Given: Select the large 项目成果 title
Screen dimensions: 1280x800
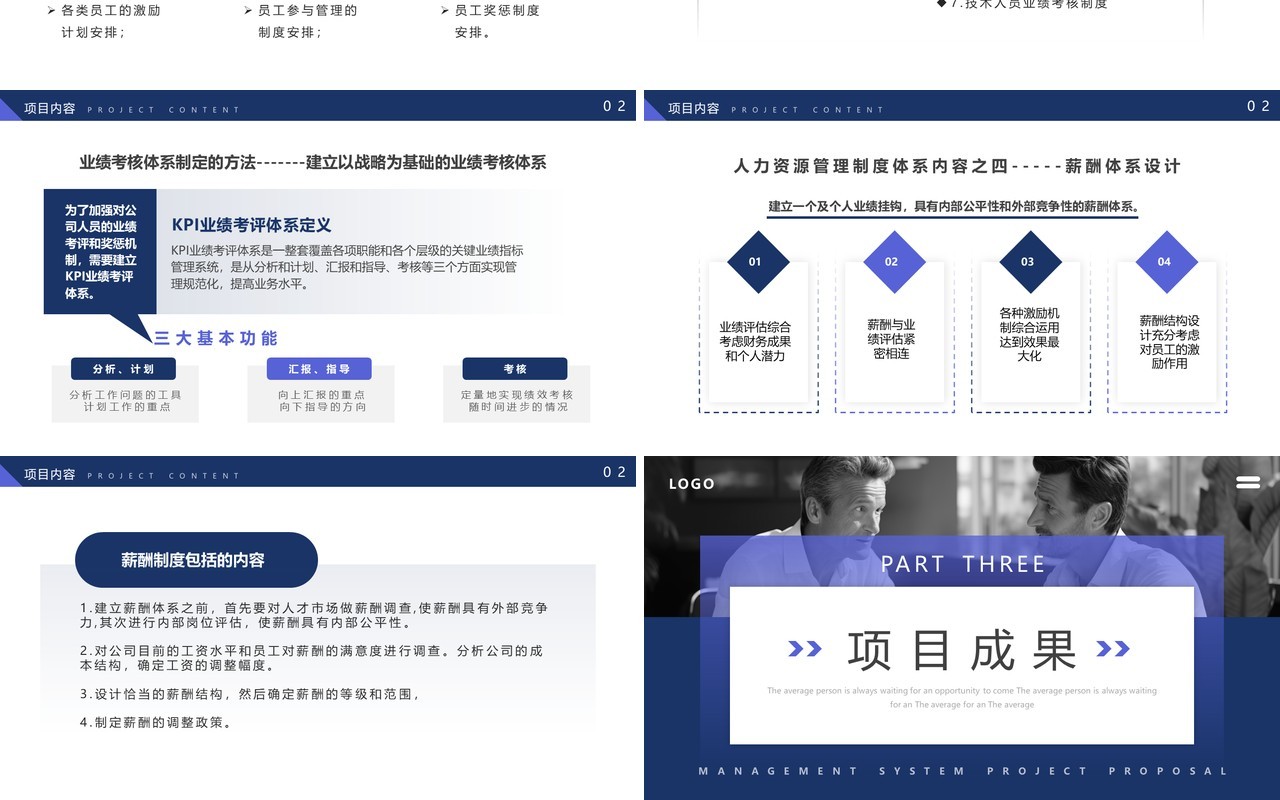Looking at the screenshot, I should pyautogui.click(x=962, y=650).
